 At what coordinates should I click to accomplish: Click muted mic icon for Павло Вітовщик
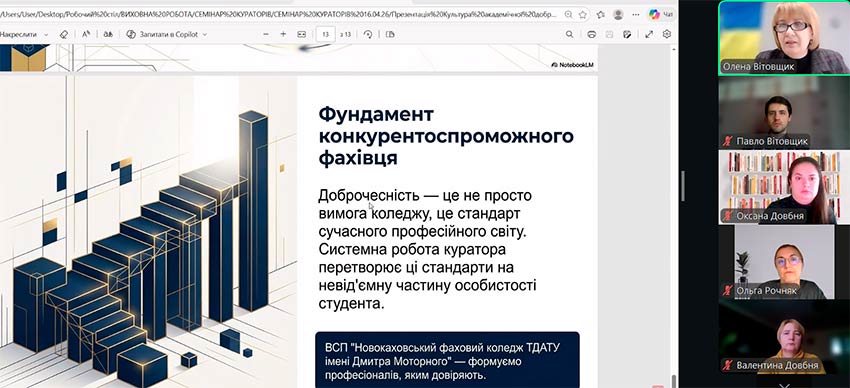coord(727,141)
